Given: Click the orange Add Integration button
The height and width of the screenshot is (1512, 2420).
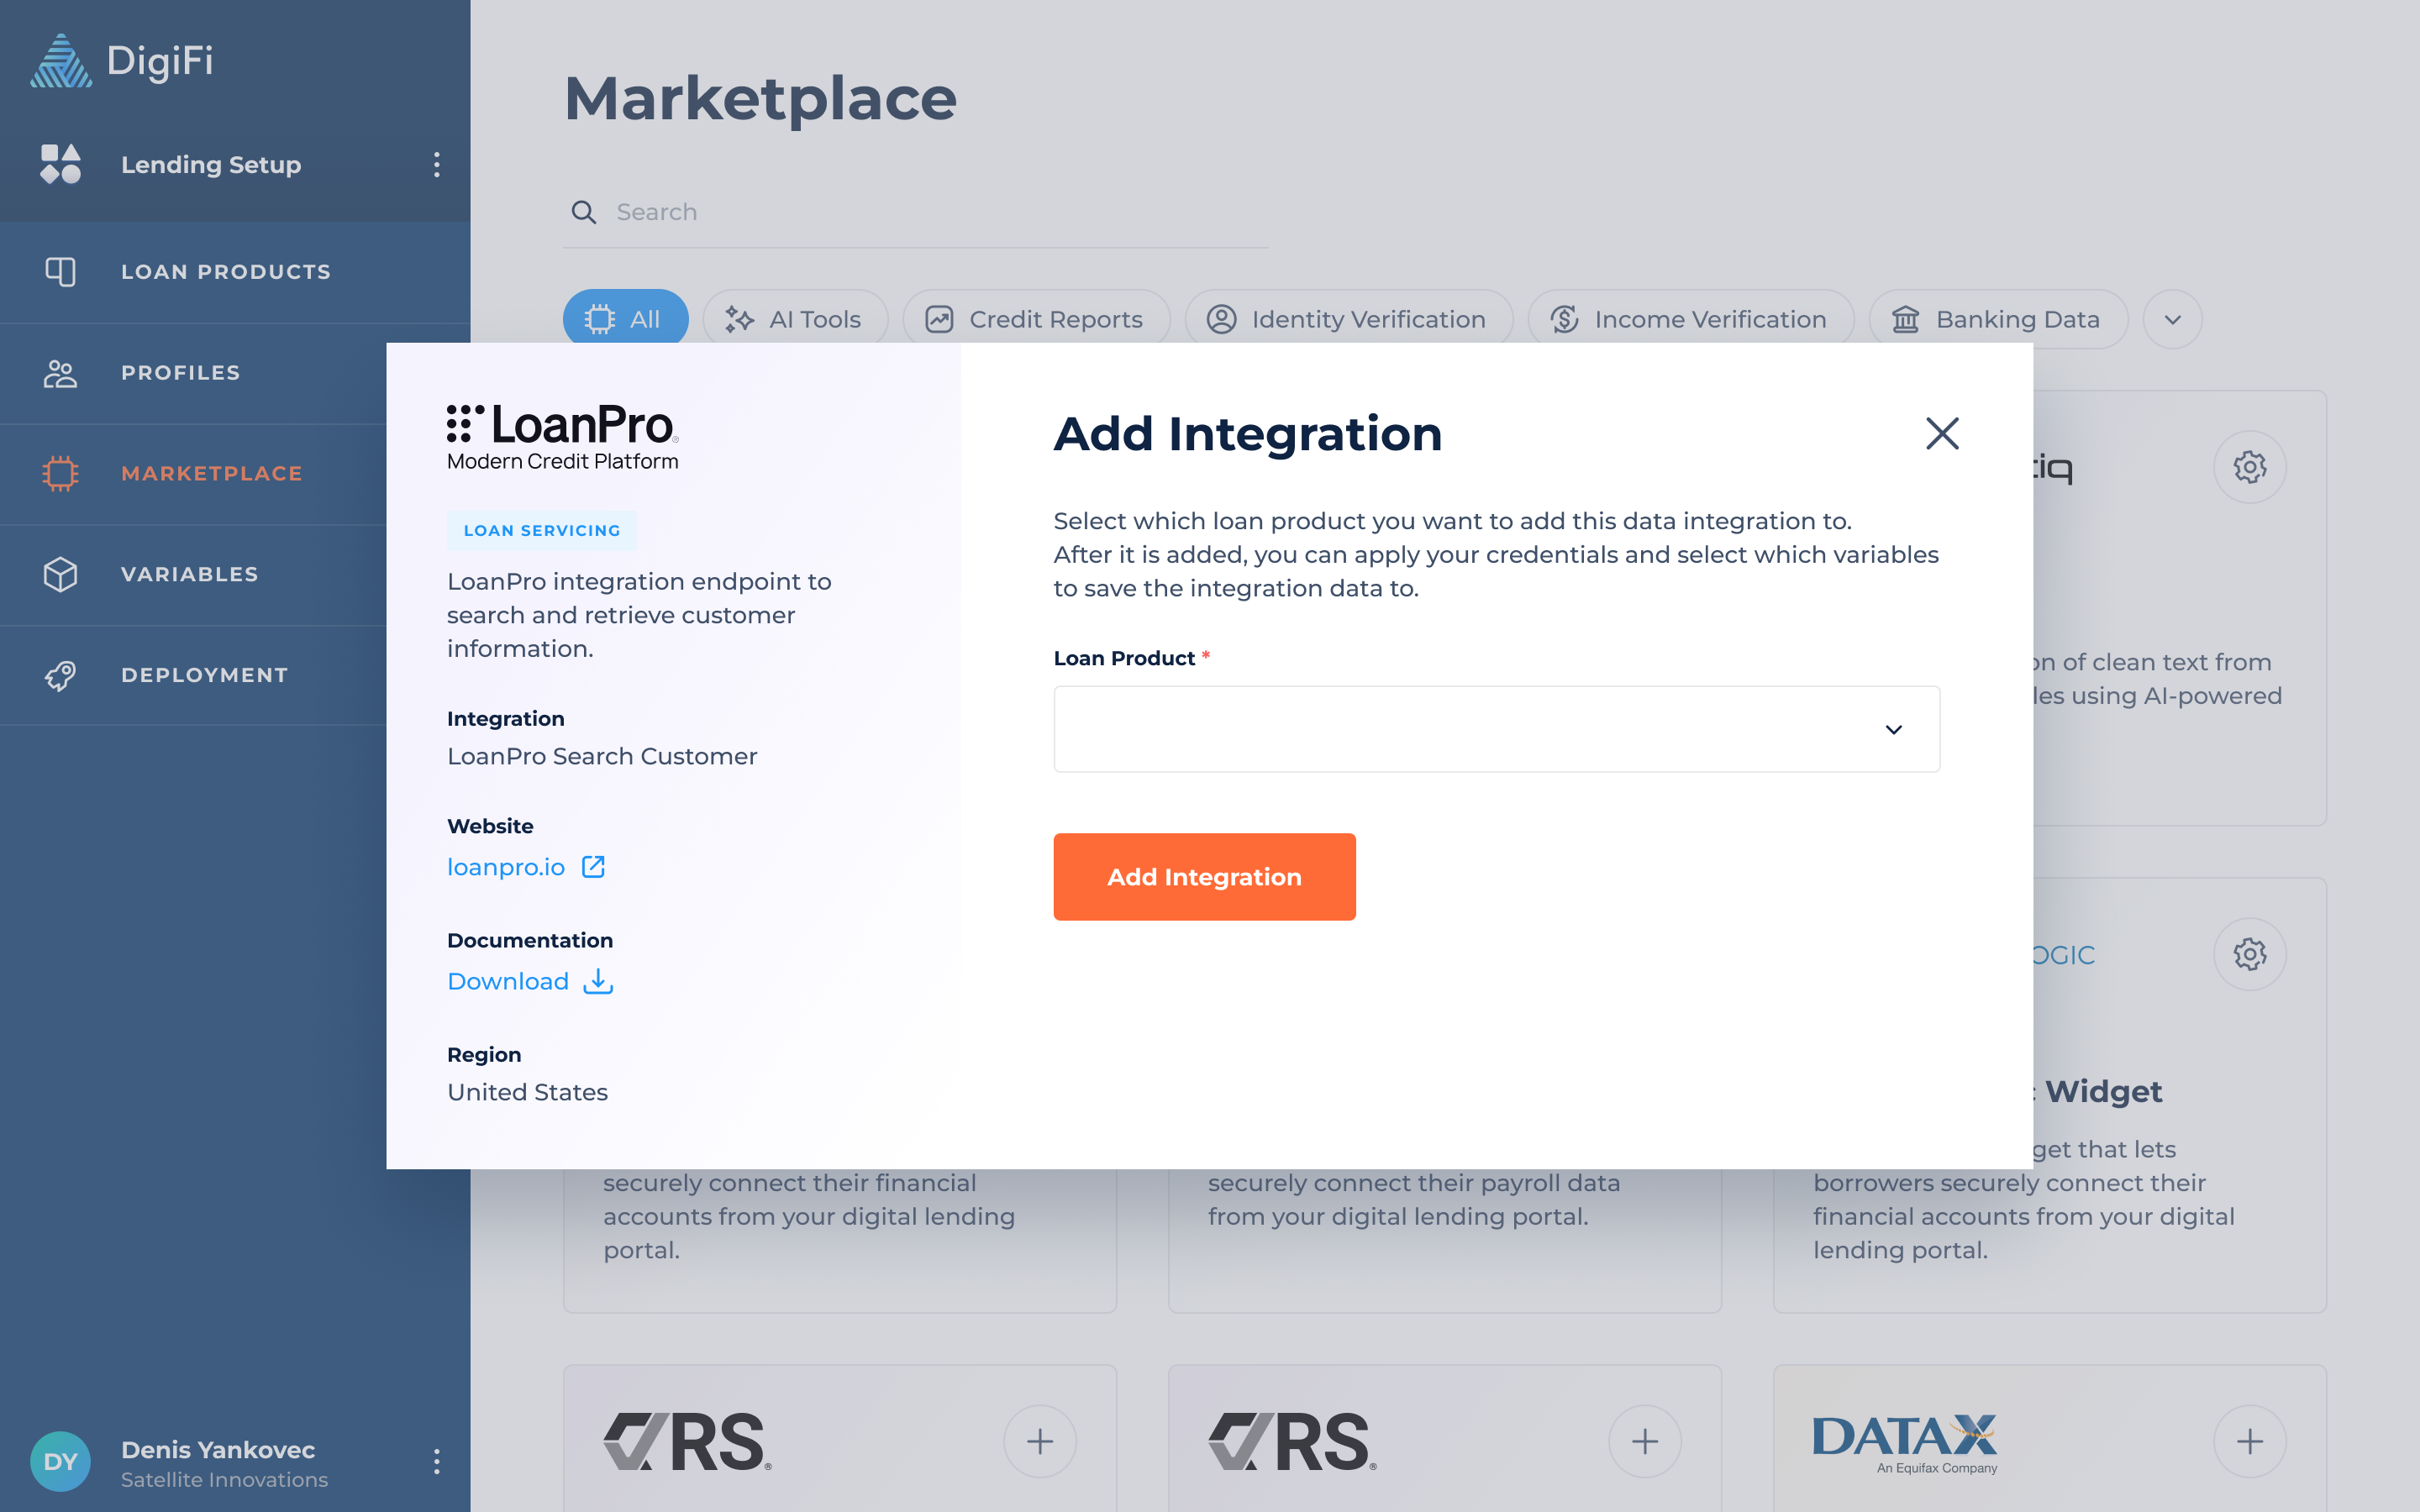Looking at the screenshot, I should click(1204, 877).
